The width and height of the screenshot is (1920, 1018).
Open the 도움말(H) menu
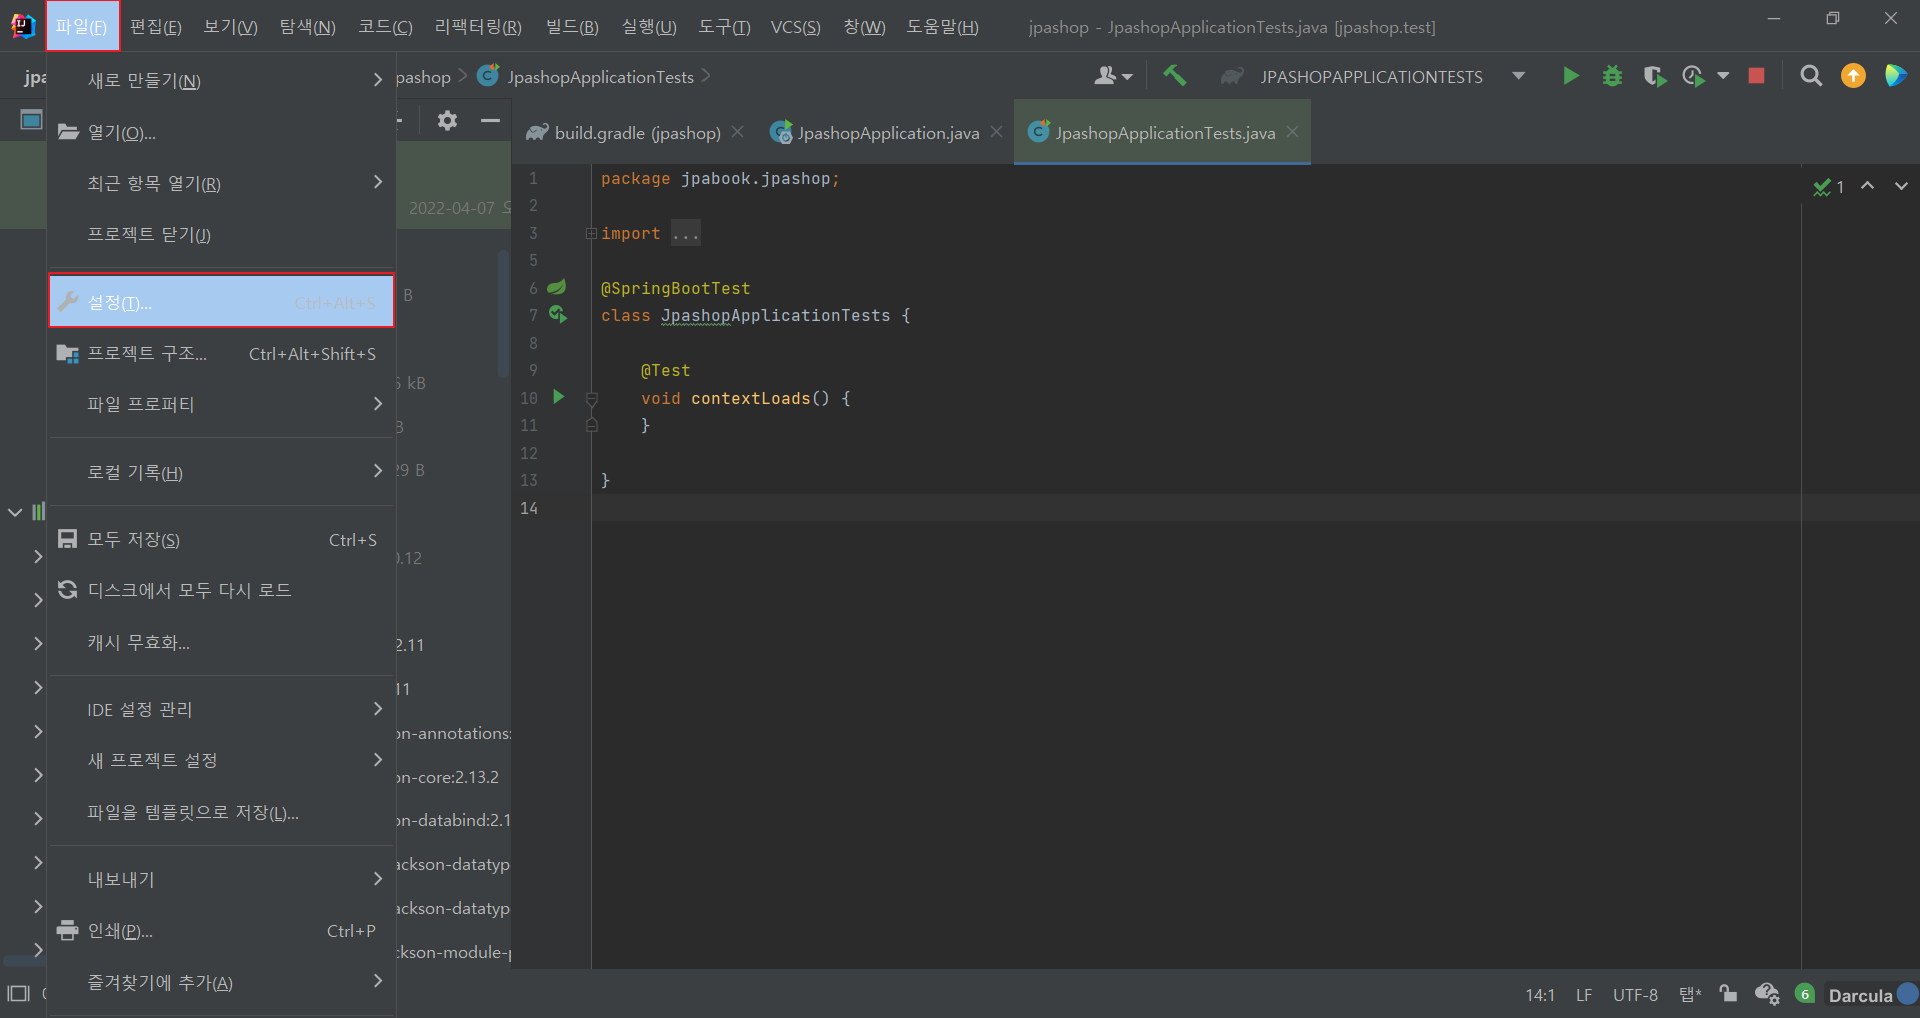942,27
